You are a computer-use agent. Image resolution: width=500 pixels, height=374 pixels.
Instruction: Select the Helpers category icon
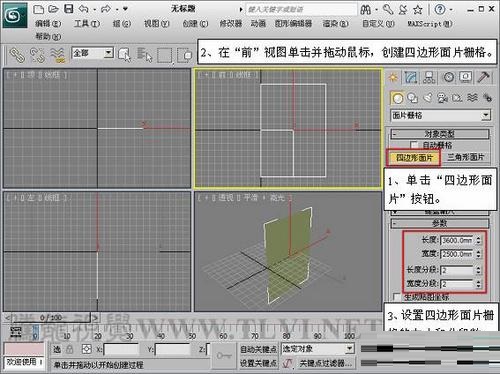[457, 98]
